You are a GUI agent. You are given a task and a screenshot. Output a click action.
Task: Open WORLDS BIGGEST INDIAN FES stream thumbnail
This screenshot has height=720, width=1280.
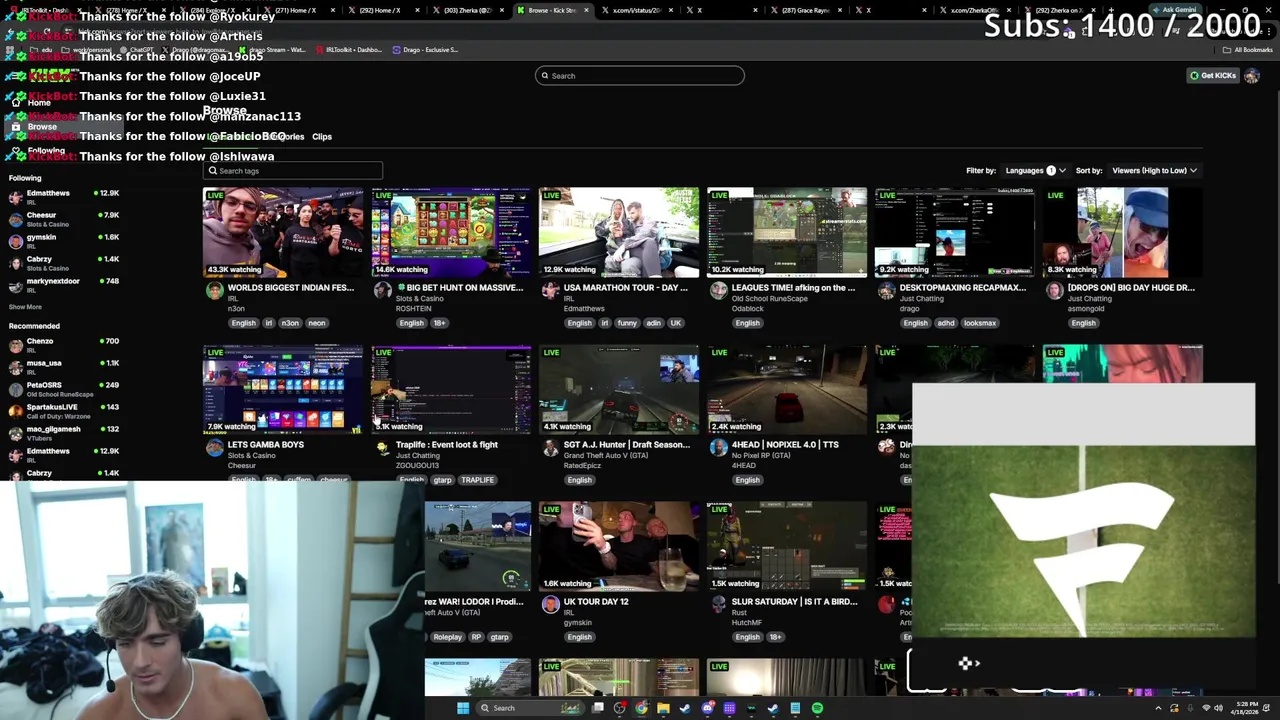283,232
